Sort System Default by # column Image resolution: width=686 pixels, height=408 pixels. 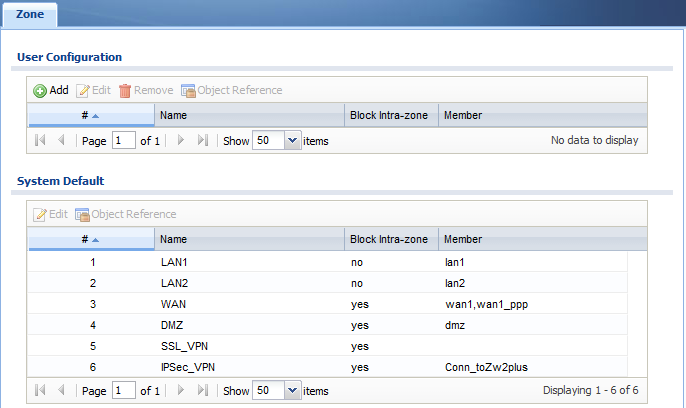[x=91, y=239]
